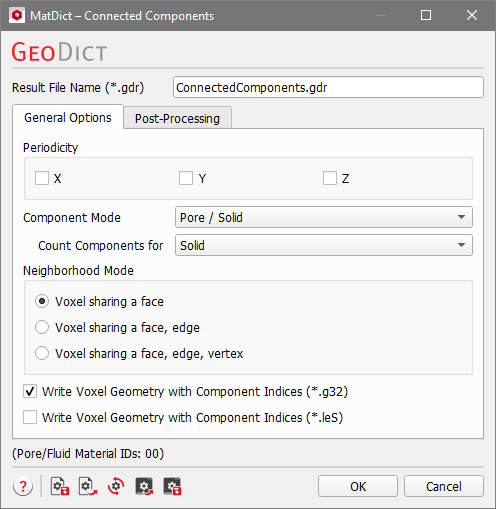Click the 'Component Mode' label

pyautogui.click(x=72, y=218)
